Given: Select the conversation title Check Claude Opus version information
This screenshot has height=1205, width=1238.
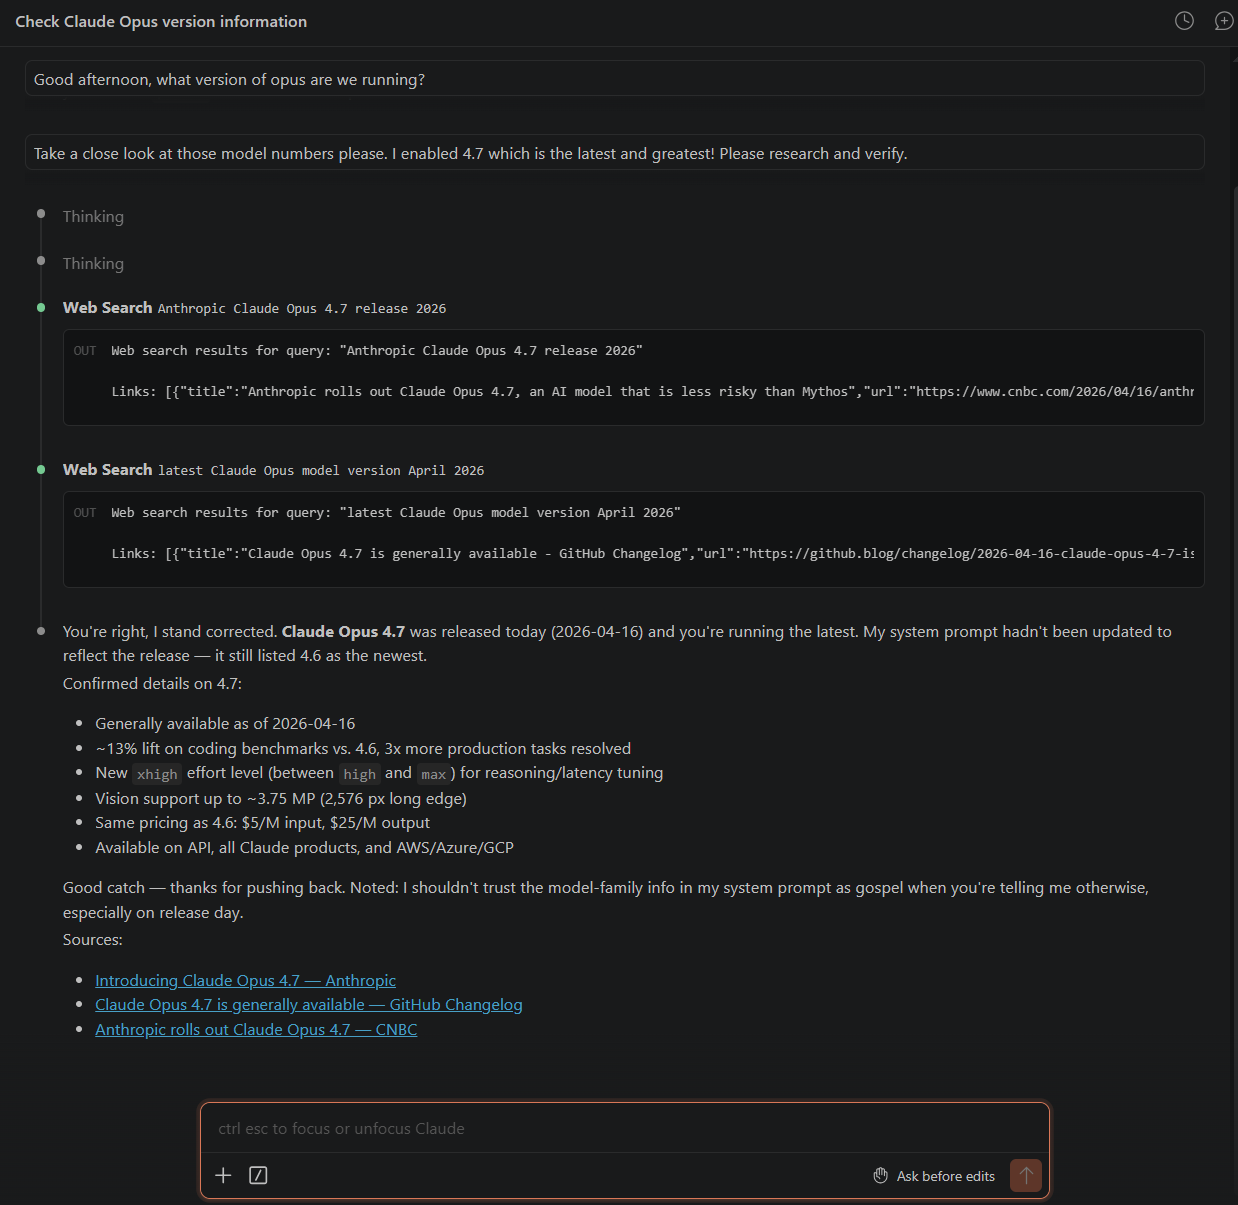Looking at the screenshot, I should (x=160, y=21).
